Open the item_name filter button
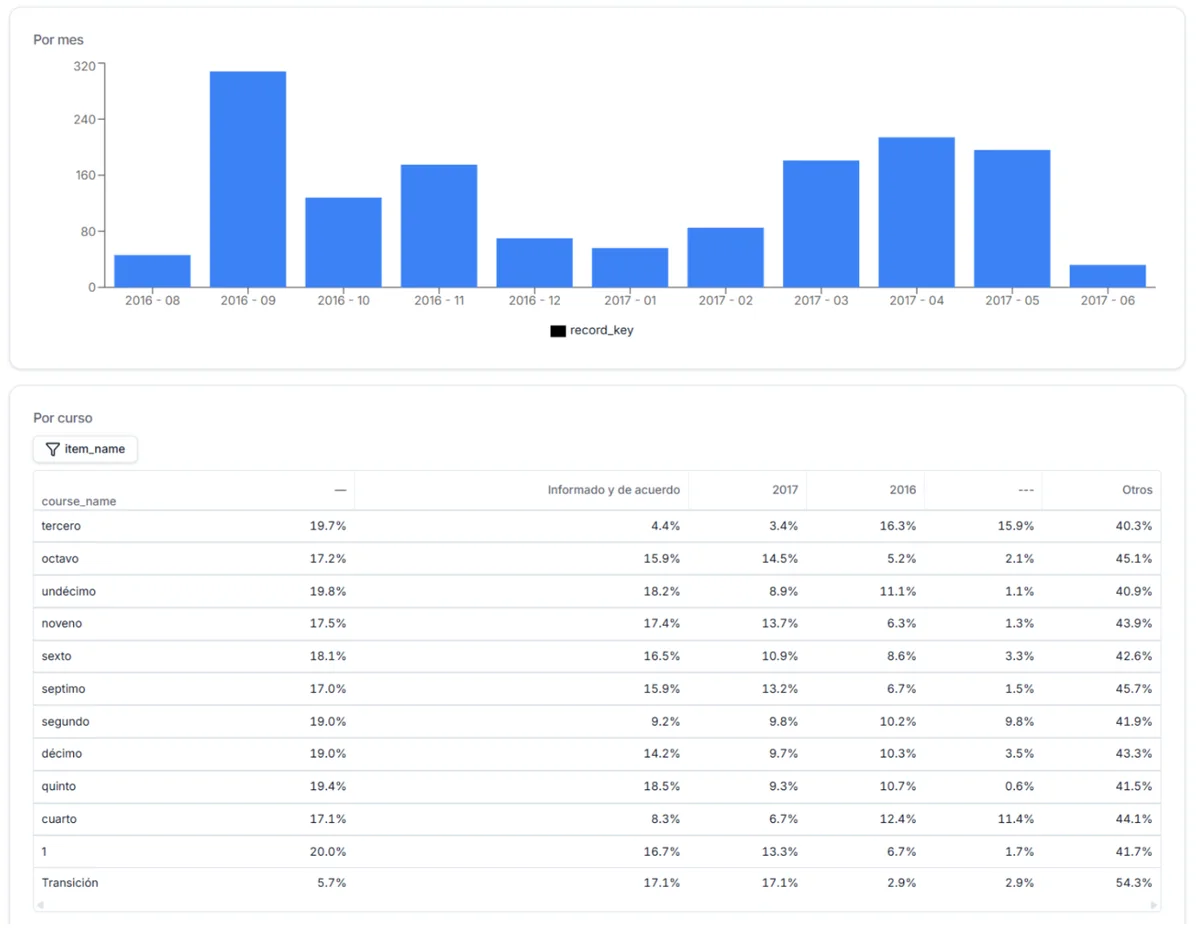The height and width of the screenshot is (942, 1200). [x=85, y=449]
